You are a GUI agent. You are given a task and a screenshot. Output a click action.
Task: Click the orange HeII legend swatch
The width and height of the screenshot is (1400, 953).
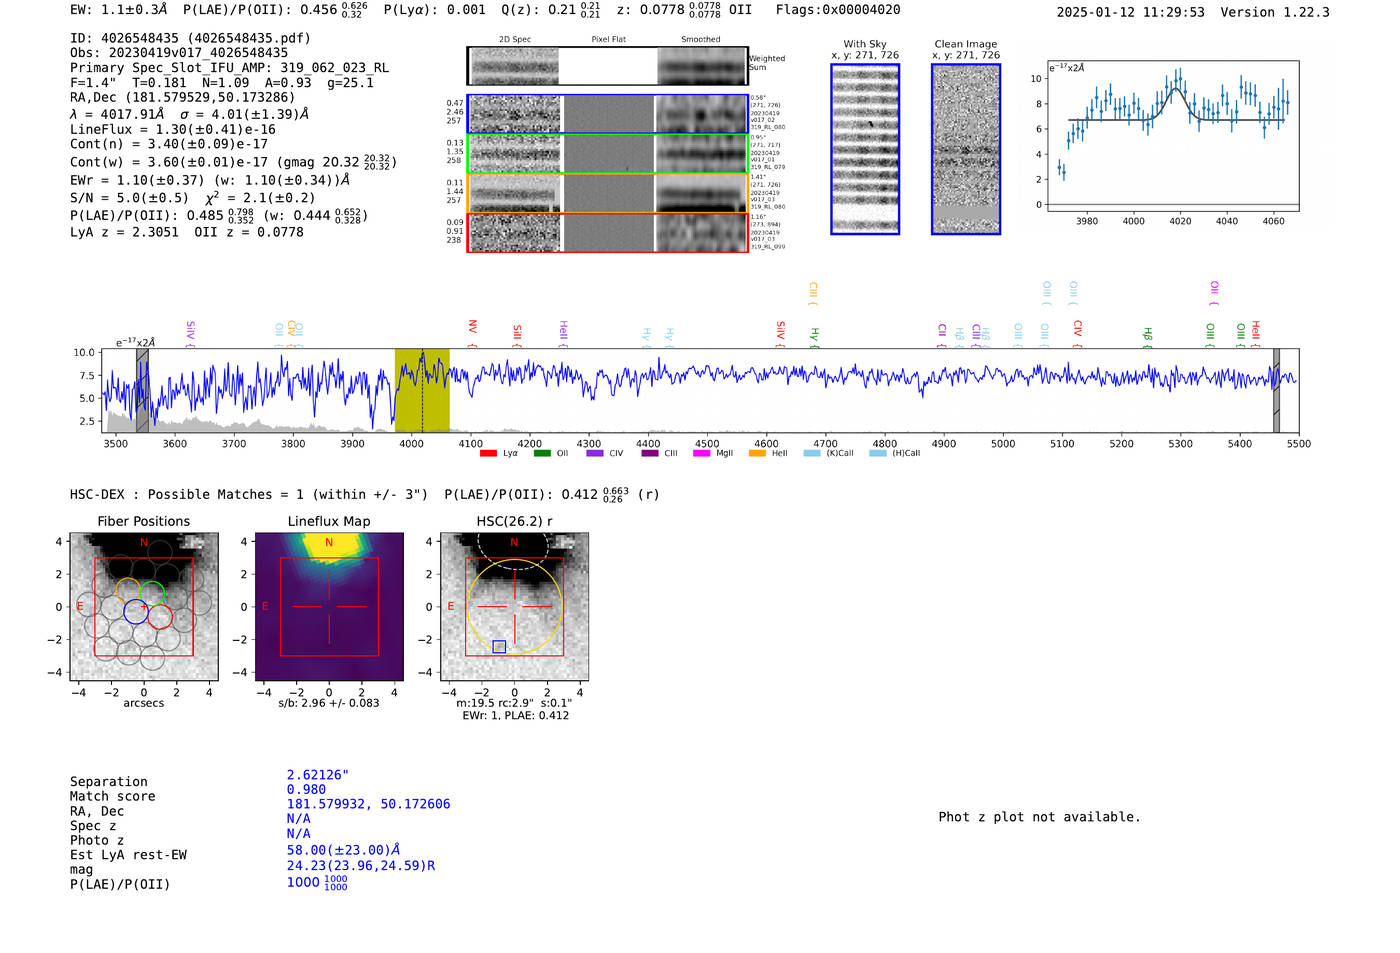pos(757,453)
